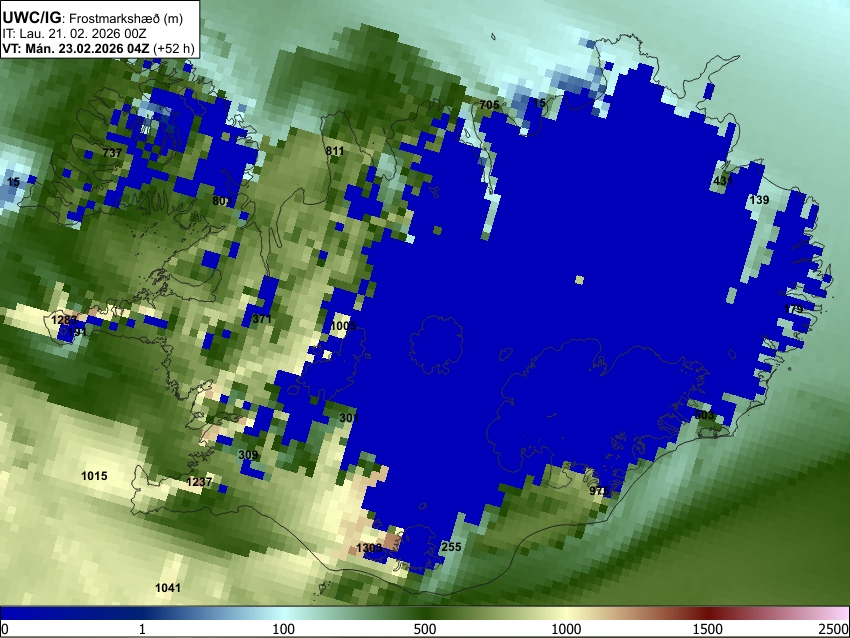Click the 705 value on the map

(x=489, y=105)
